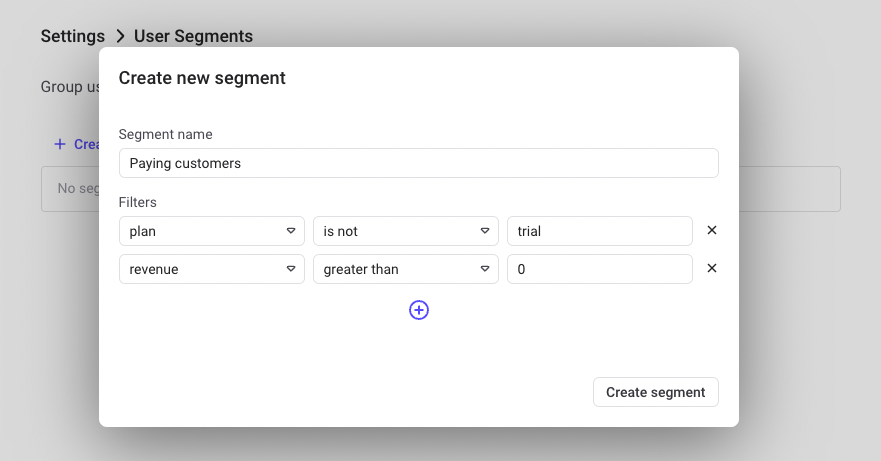Add a new filter with the plus icon
This screenshot has width=881, height=461.
pyautogui.click(x=419, y=310)
